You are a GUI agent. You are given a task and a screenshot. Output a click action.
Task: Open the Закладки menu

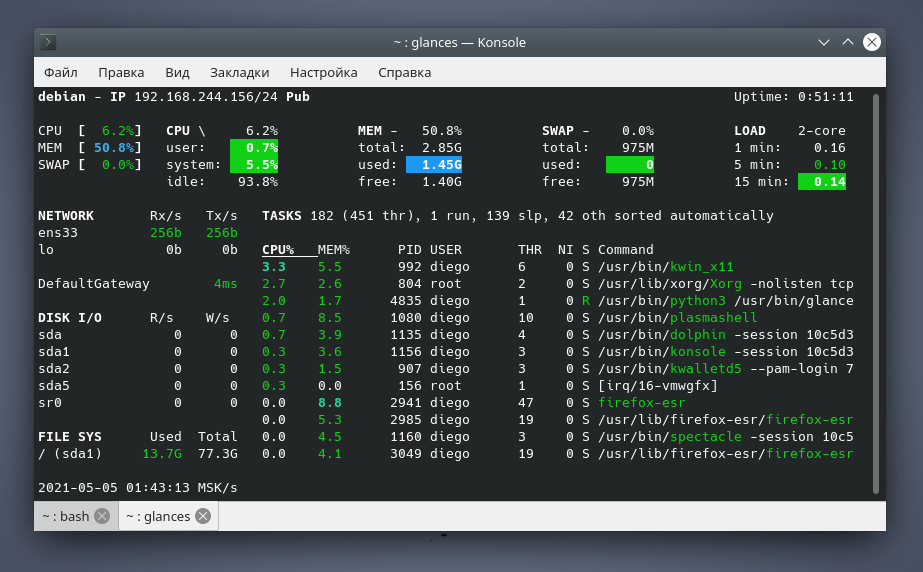point(239,73)
